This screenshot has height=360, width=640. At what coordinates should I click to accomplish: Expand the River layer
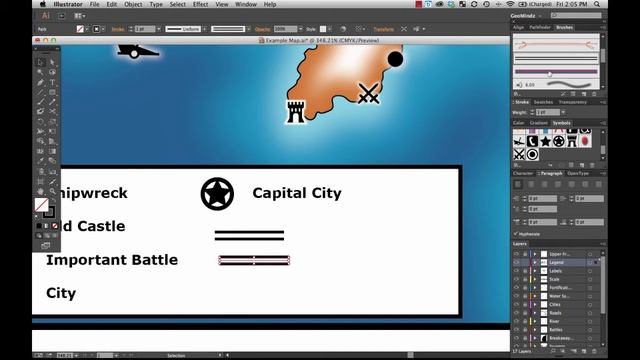tap(535, 321)
